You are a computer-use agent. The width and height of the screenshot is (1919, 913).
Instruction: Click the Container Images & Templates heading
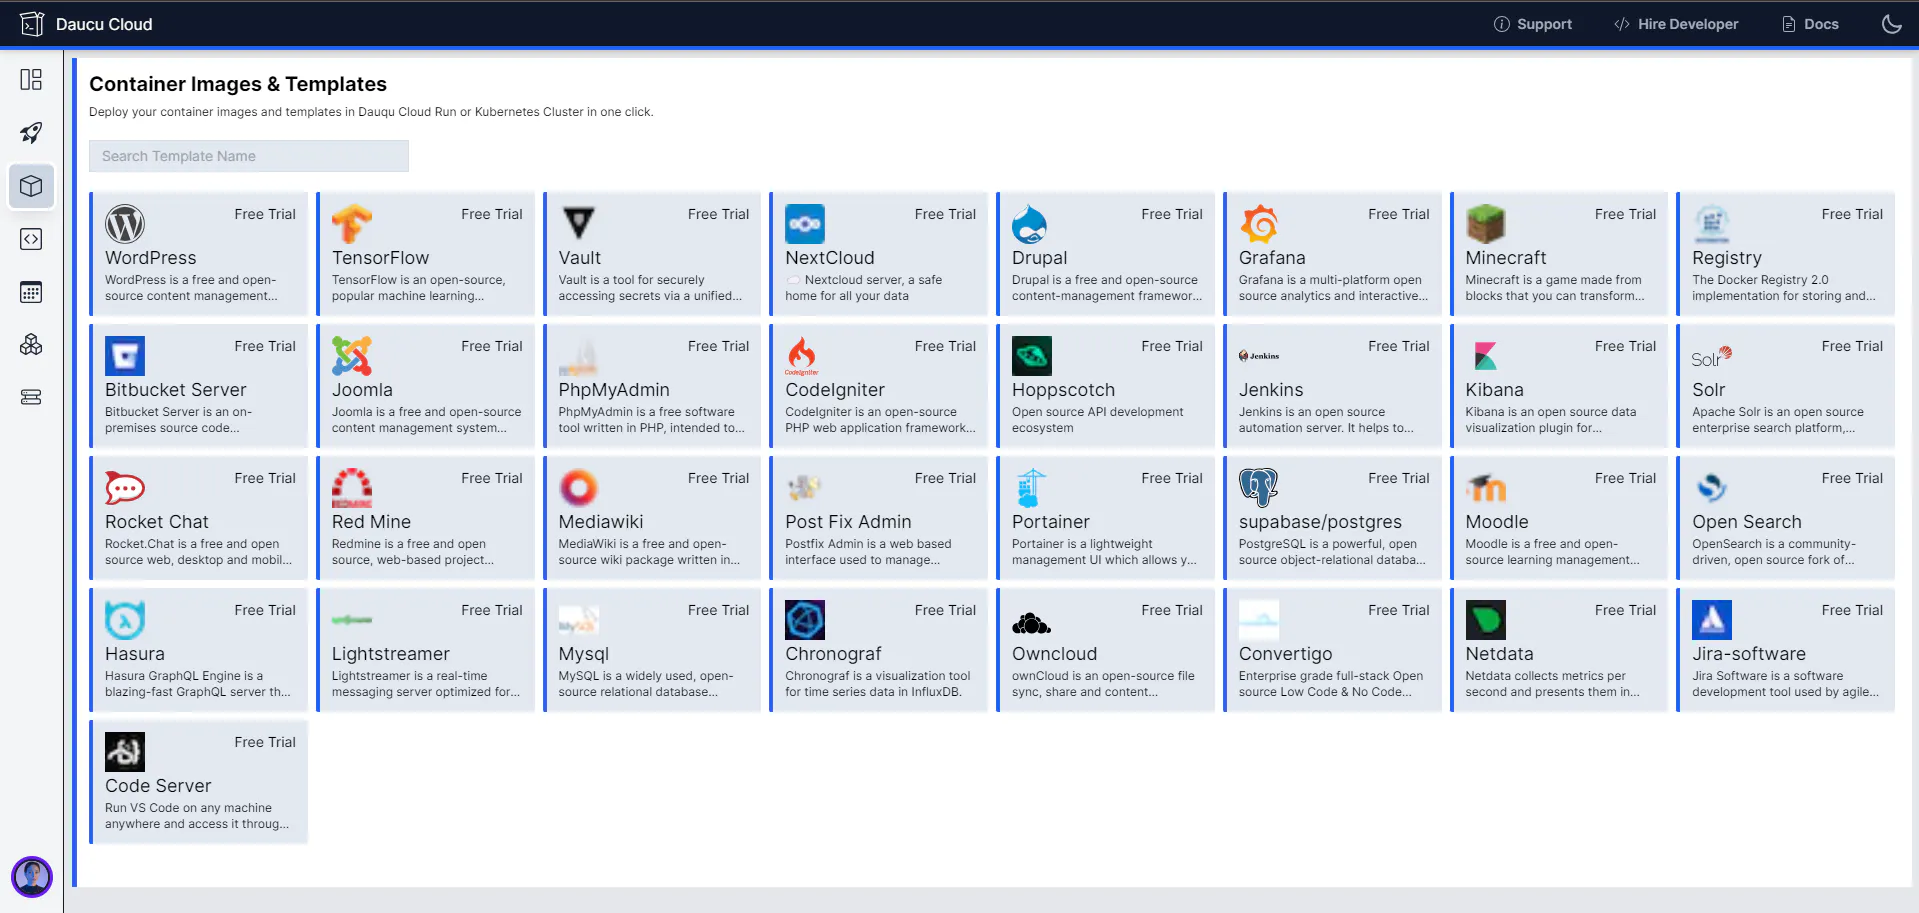[x=238, y=84]
